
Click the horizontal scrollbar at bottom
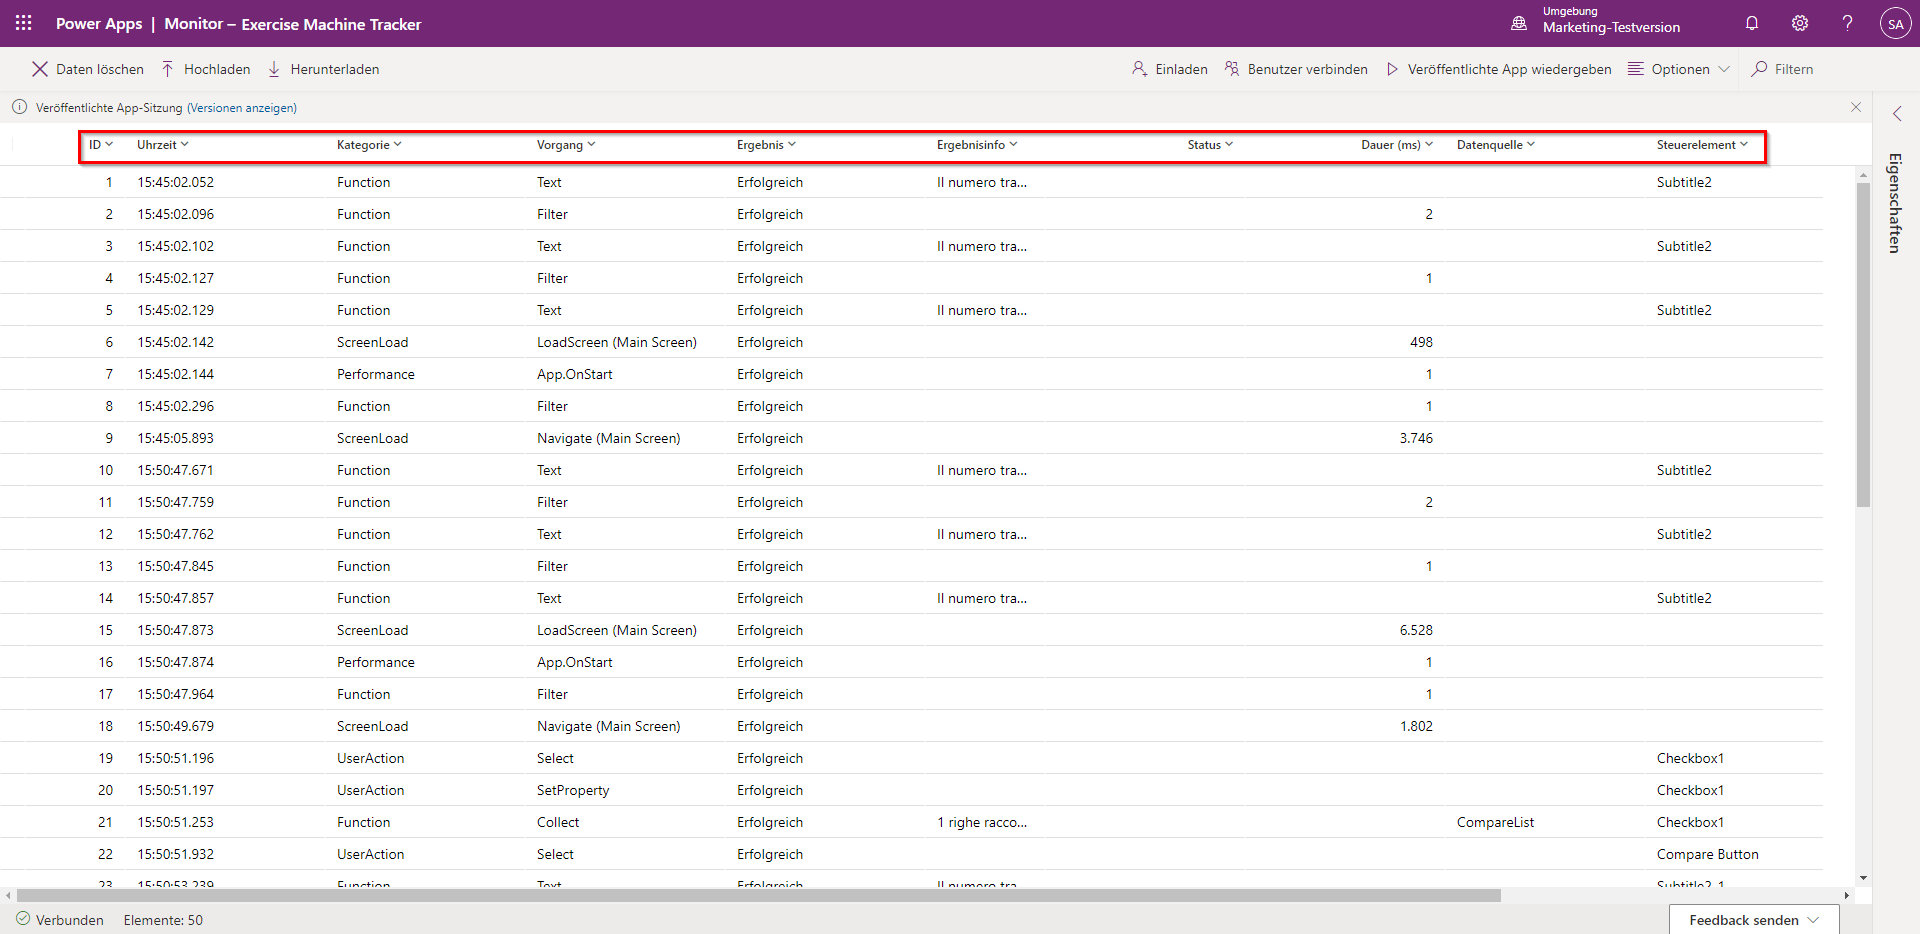(760, 895)
